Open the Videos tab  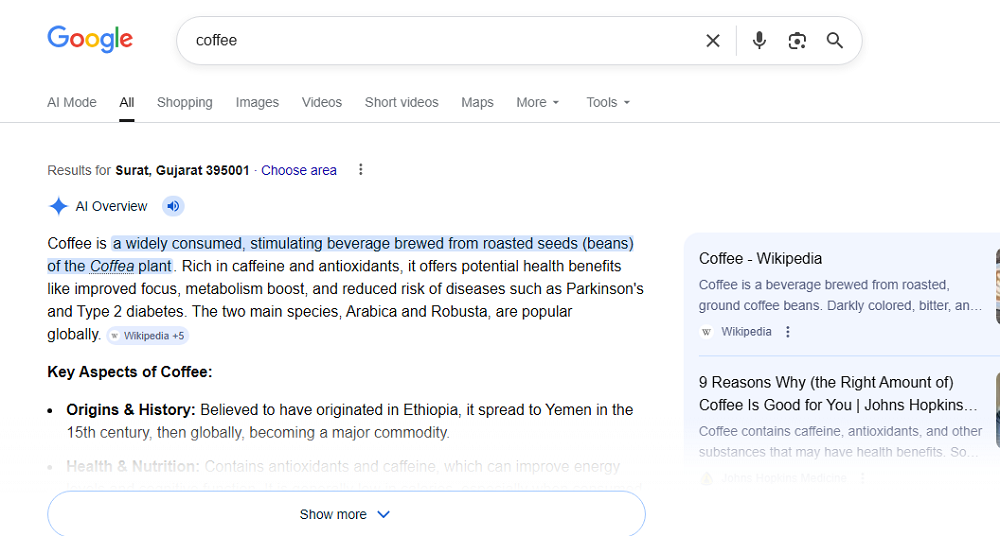(x=321, y=102)
